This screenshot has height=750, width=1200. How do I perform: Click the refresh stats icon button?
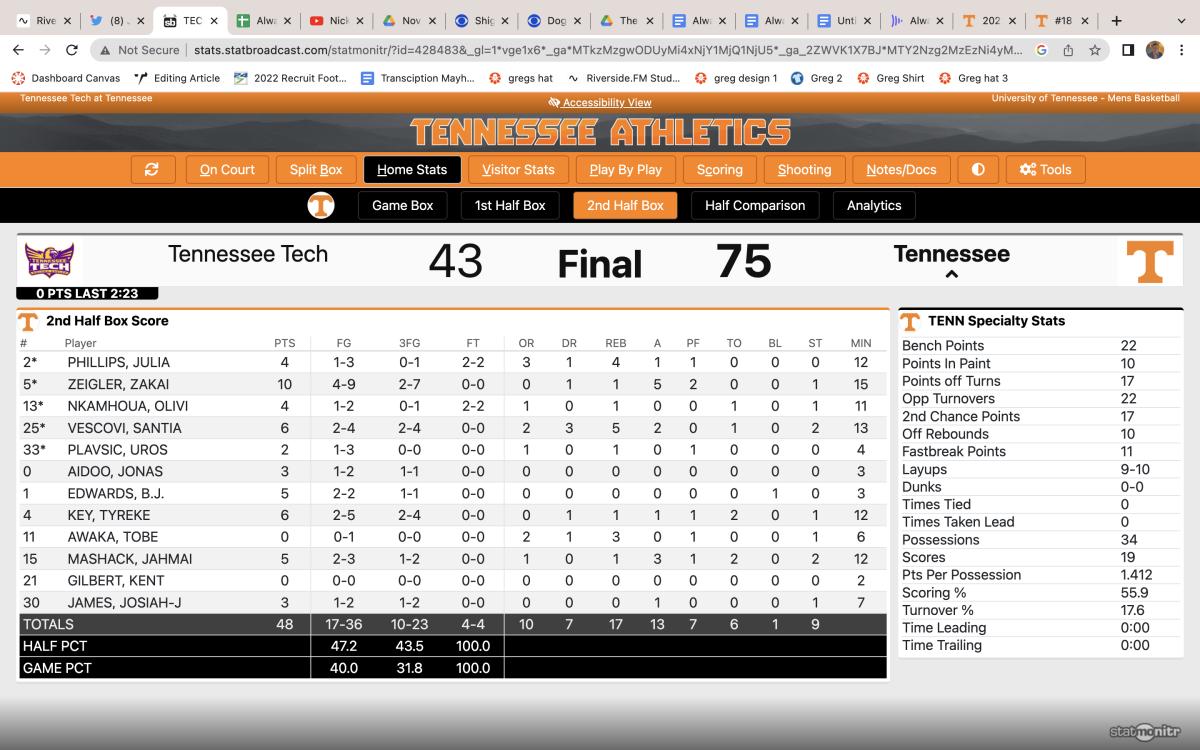(x=152, y=169)
